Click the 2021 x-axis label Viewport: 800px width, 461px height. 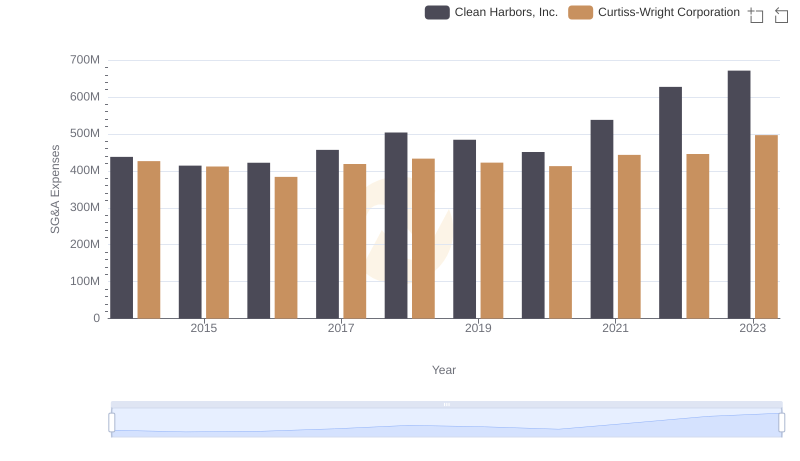pos(615,328)
